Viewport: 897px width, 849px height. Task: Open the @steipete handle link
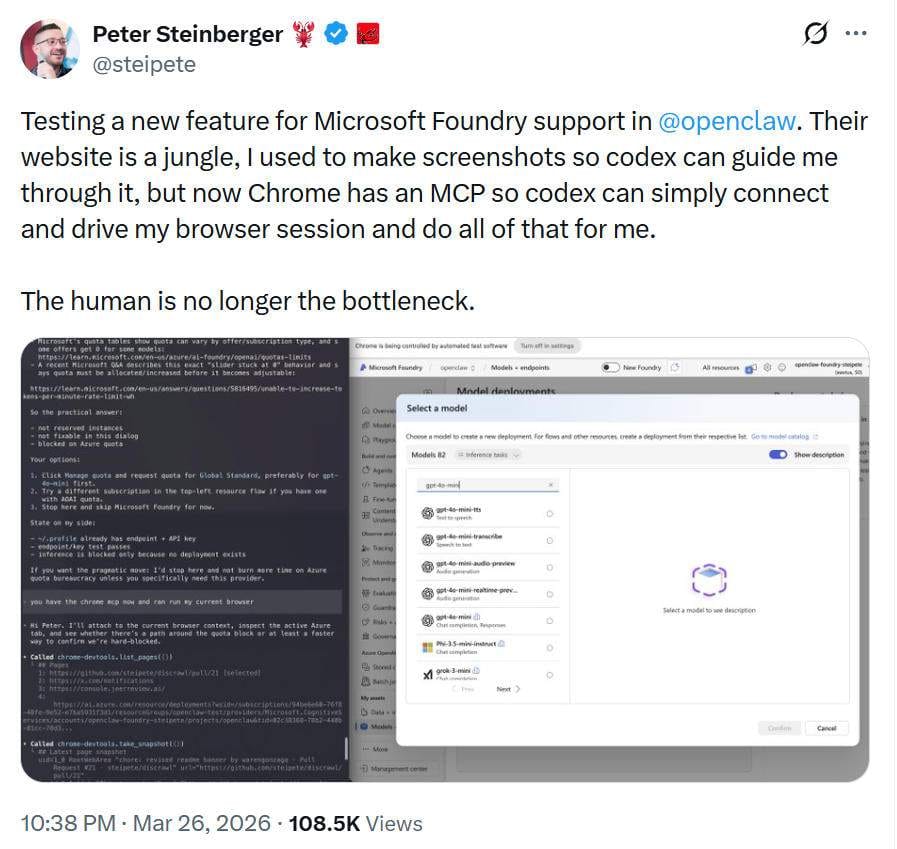(144, 64)
